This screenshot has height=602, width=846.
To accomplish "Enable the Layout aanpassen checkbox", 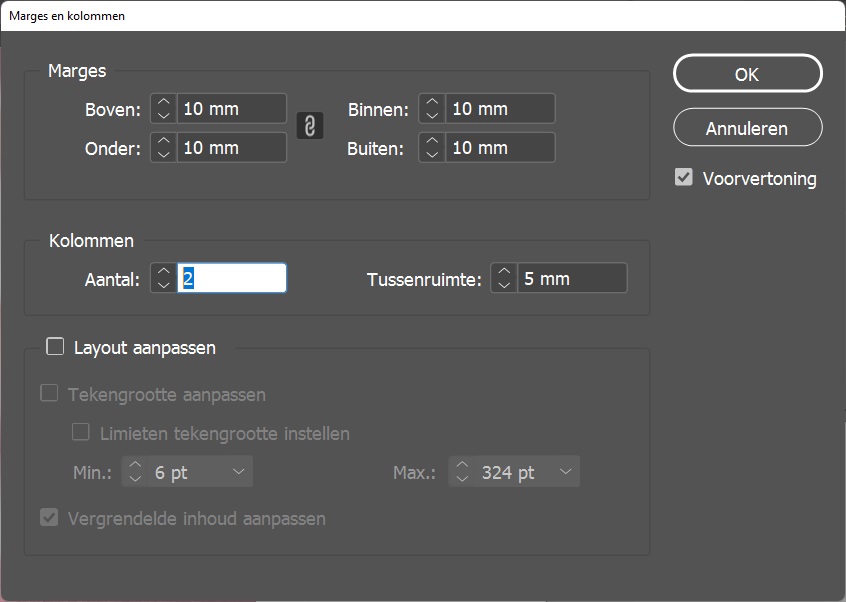I will [x=55, y=346].
